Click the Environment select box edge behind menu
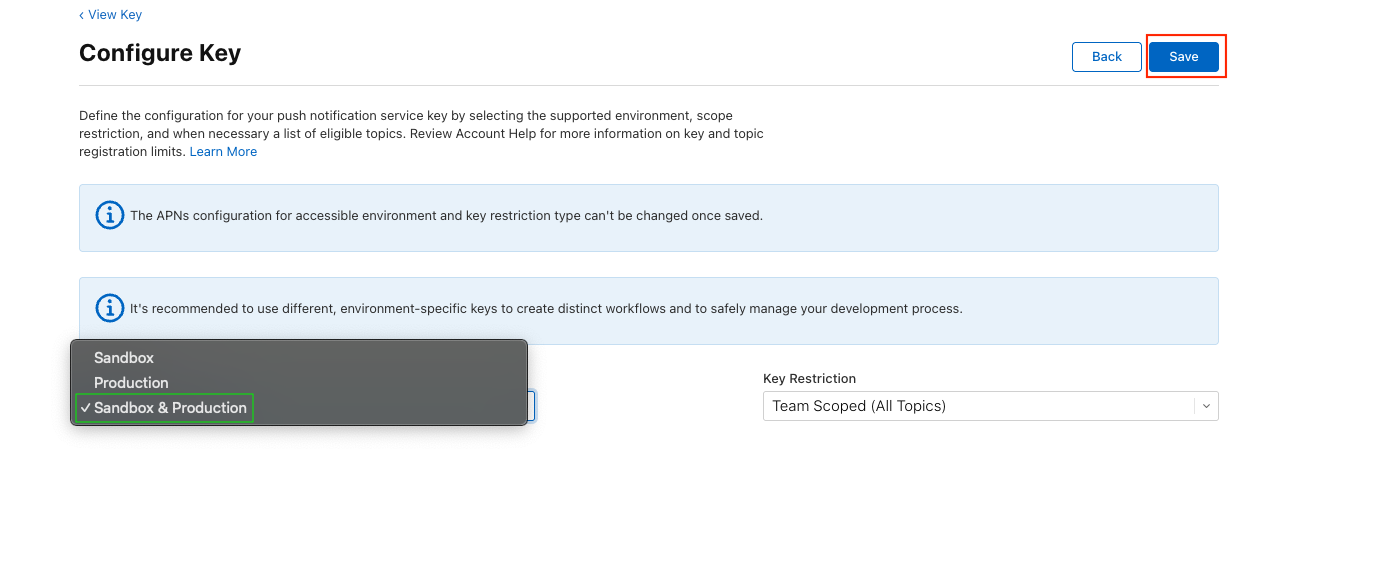This screenshot has width=1373, height=584. point(532,406)
